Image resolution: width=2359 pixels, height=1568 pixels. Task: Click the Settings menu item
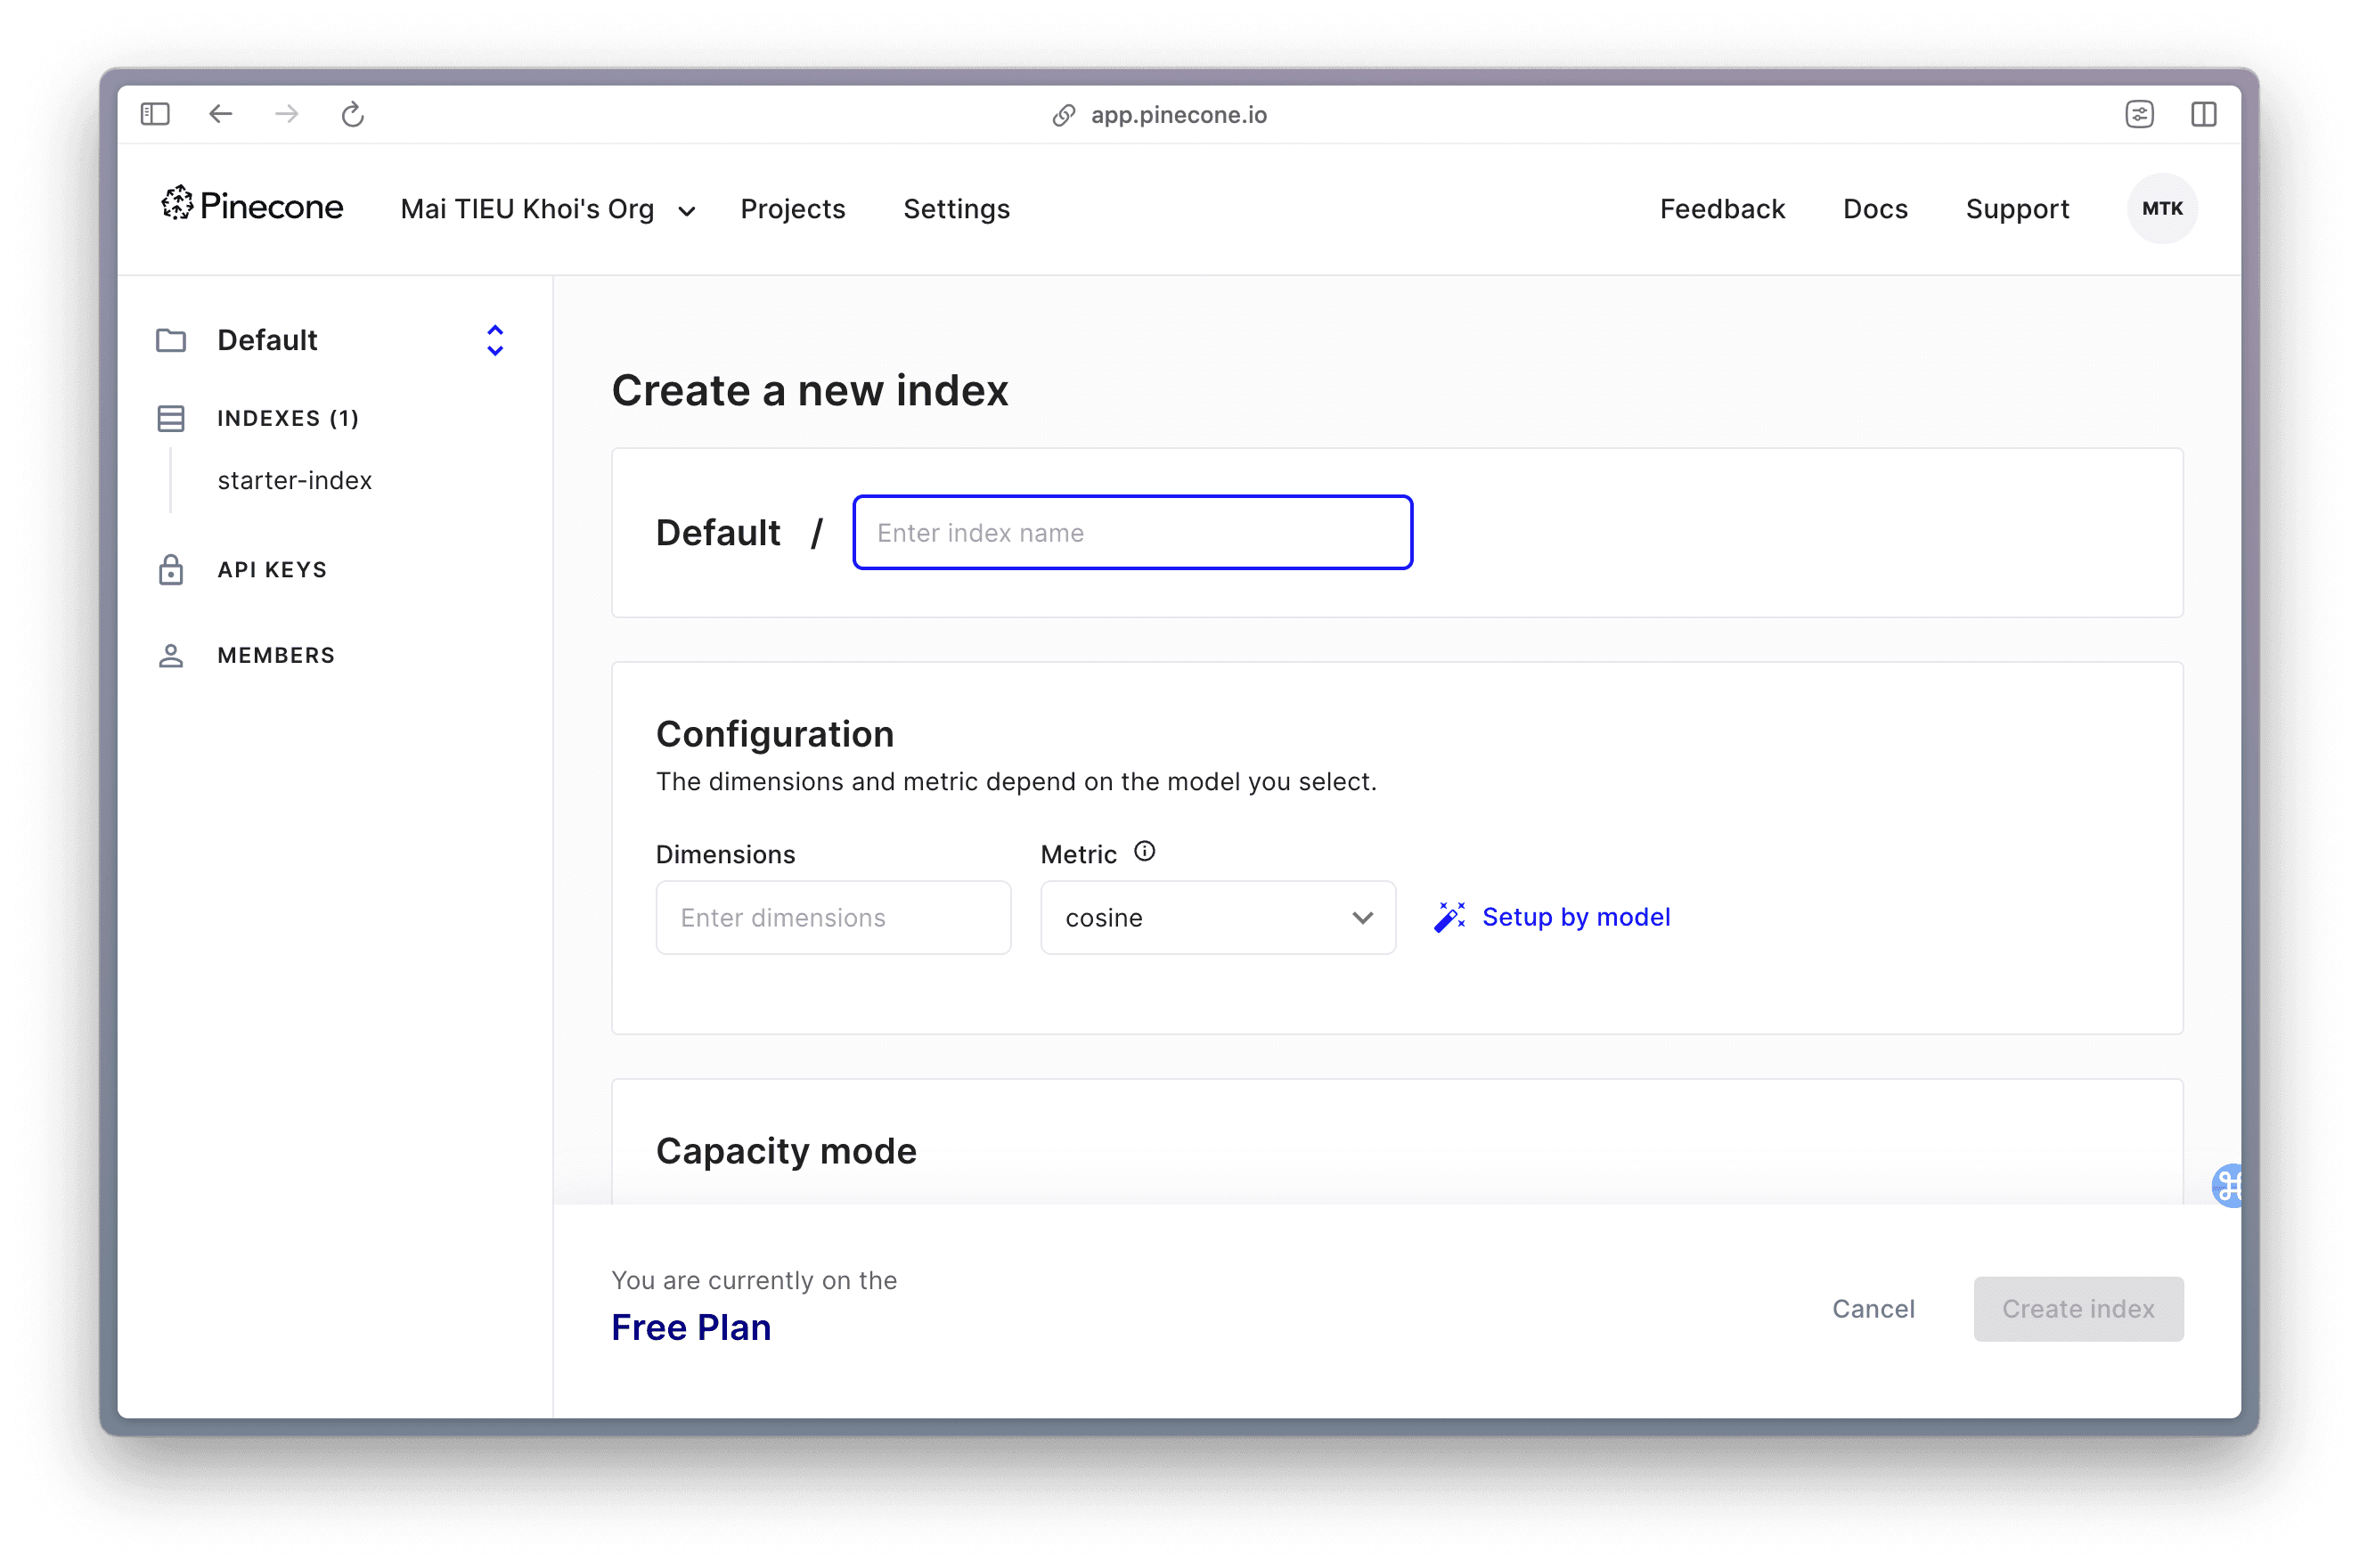[x=956, y=208]
